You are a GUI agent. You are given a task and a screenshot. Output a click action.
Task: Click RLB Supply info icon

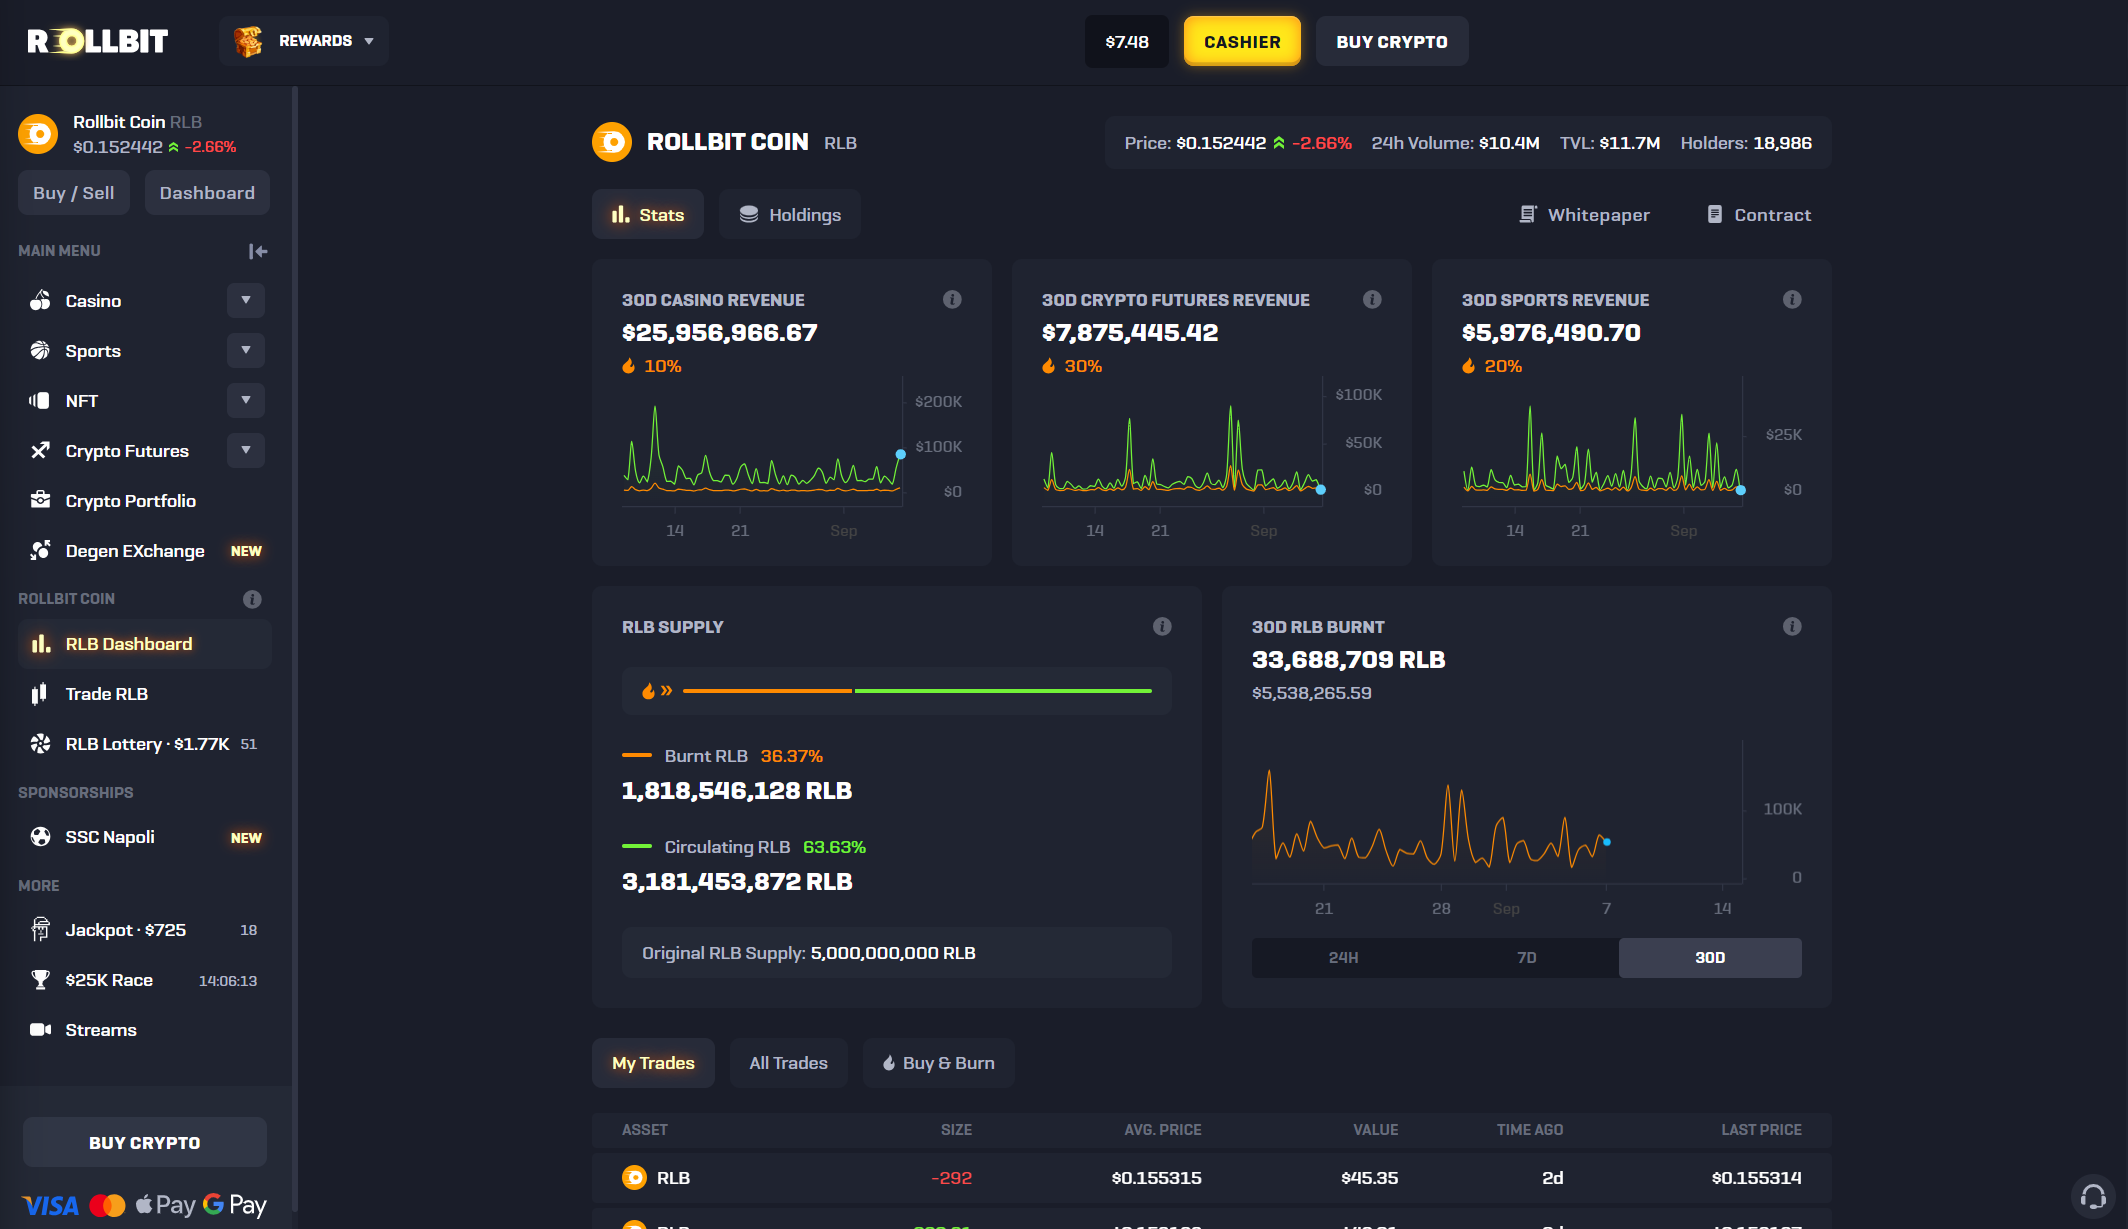[1162, 626]
